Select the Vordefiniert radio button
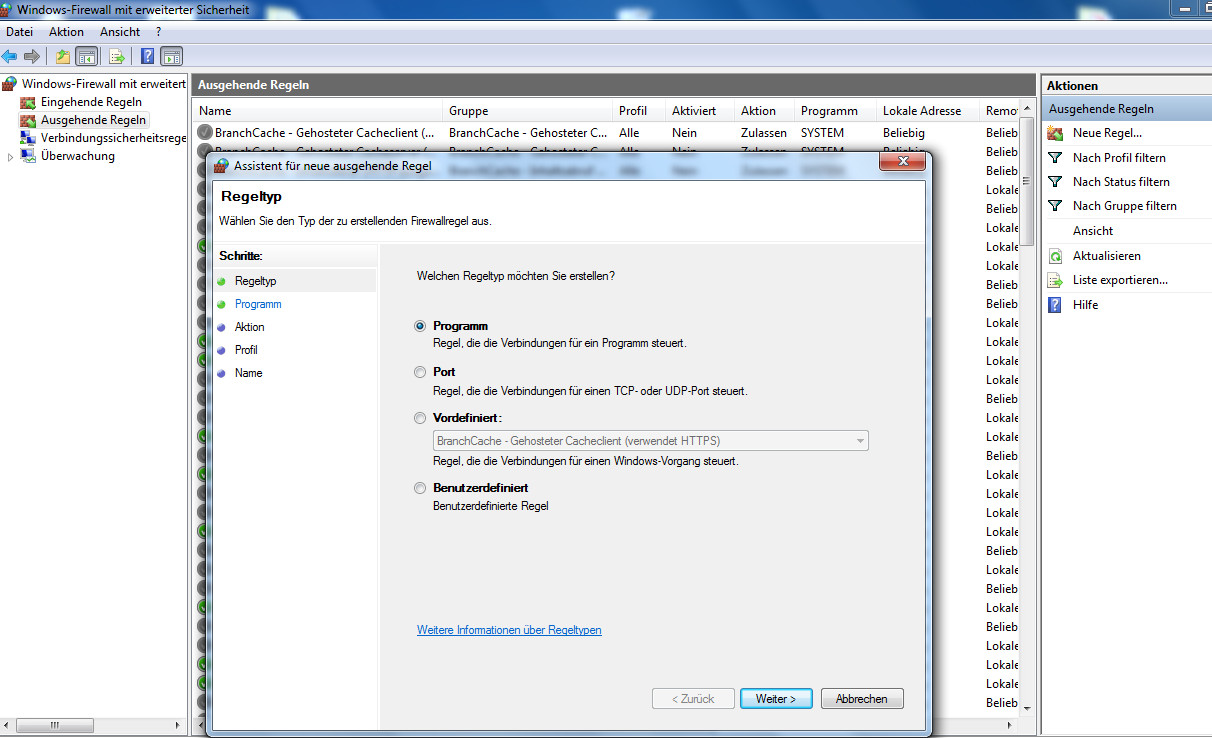 (420, 418)
